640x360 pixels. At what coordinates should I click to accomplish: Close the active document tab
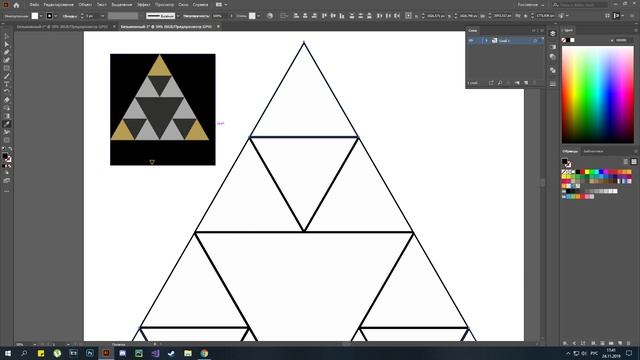218,27
